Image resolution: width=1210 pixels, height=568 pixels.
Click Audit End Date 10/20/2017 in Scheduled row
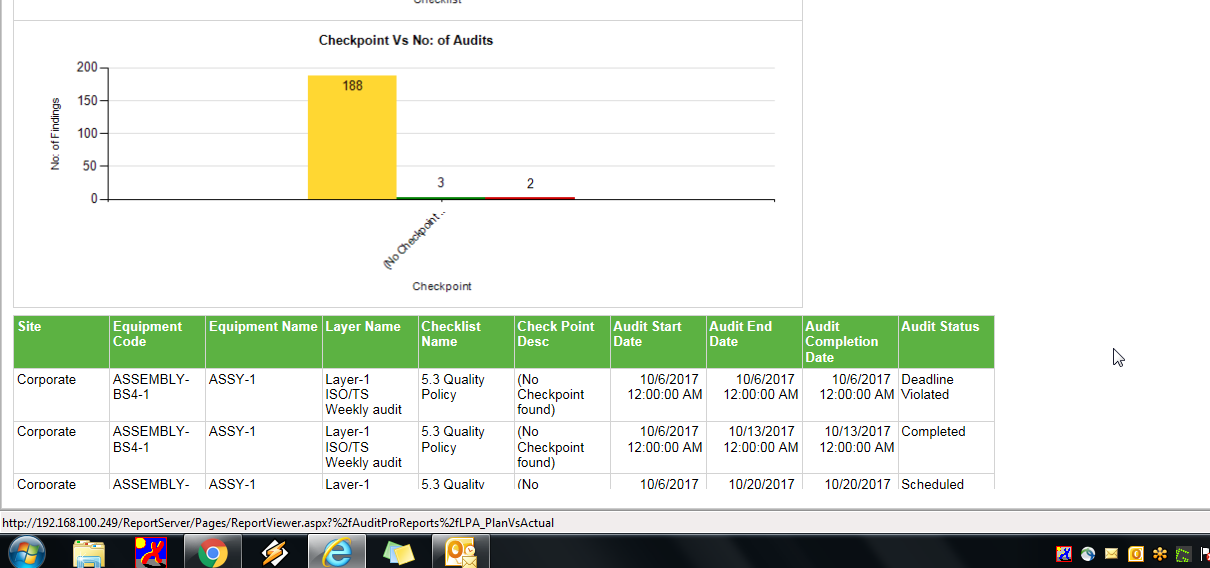(765, 484)
